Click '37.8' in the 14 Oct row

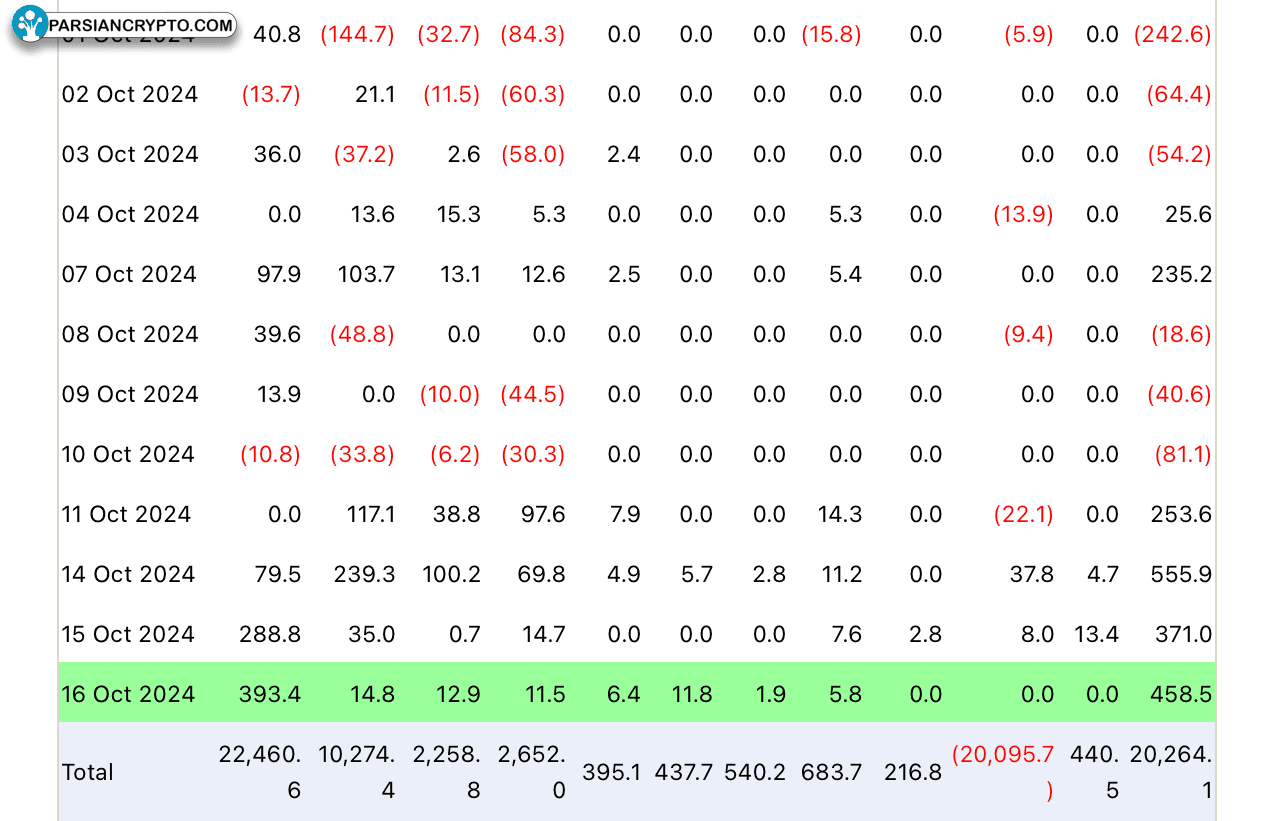[1032, 574]
